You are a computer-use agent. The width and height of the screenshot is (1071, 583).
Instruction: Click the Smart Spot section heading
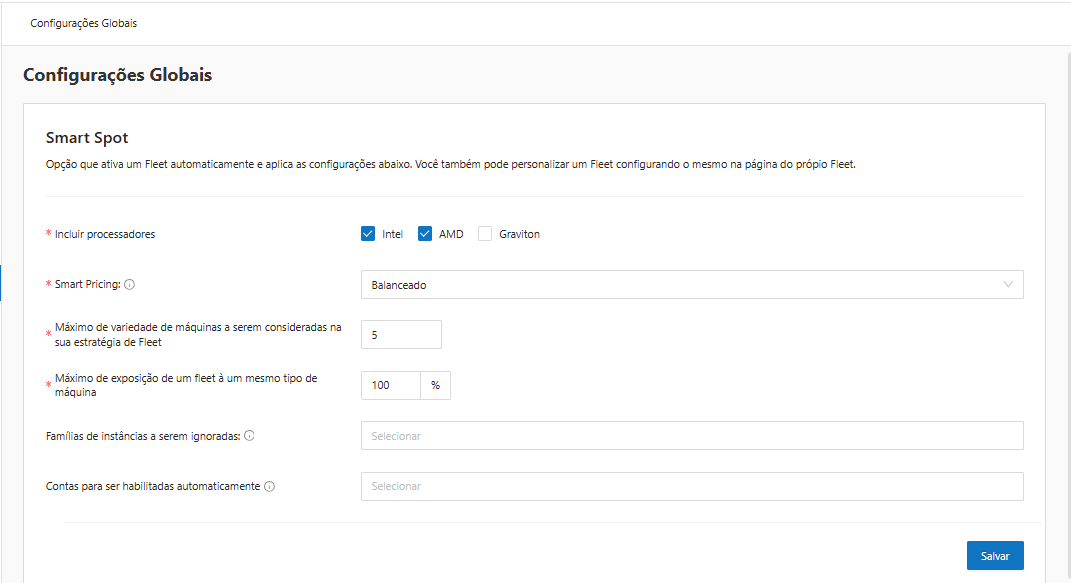[x=87, y=138]
